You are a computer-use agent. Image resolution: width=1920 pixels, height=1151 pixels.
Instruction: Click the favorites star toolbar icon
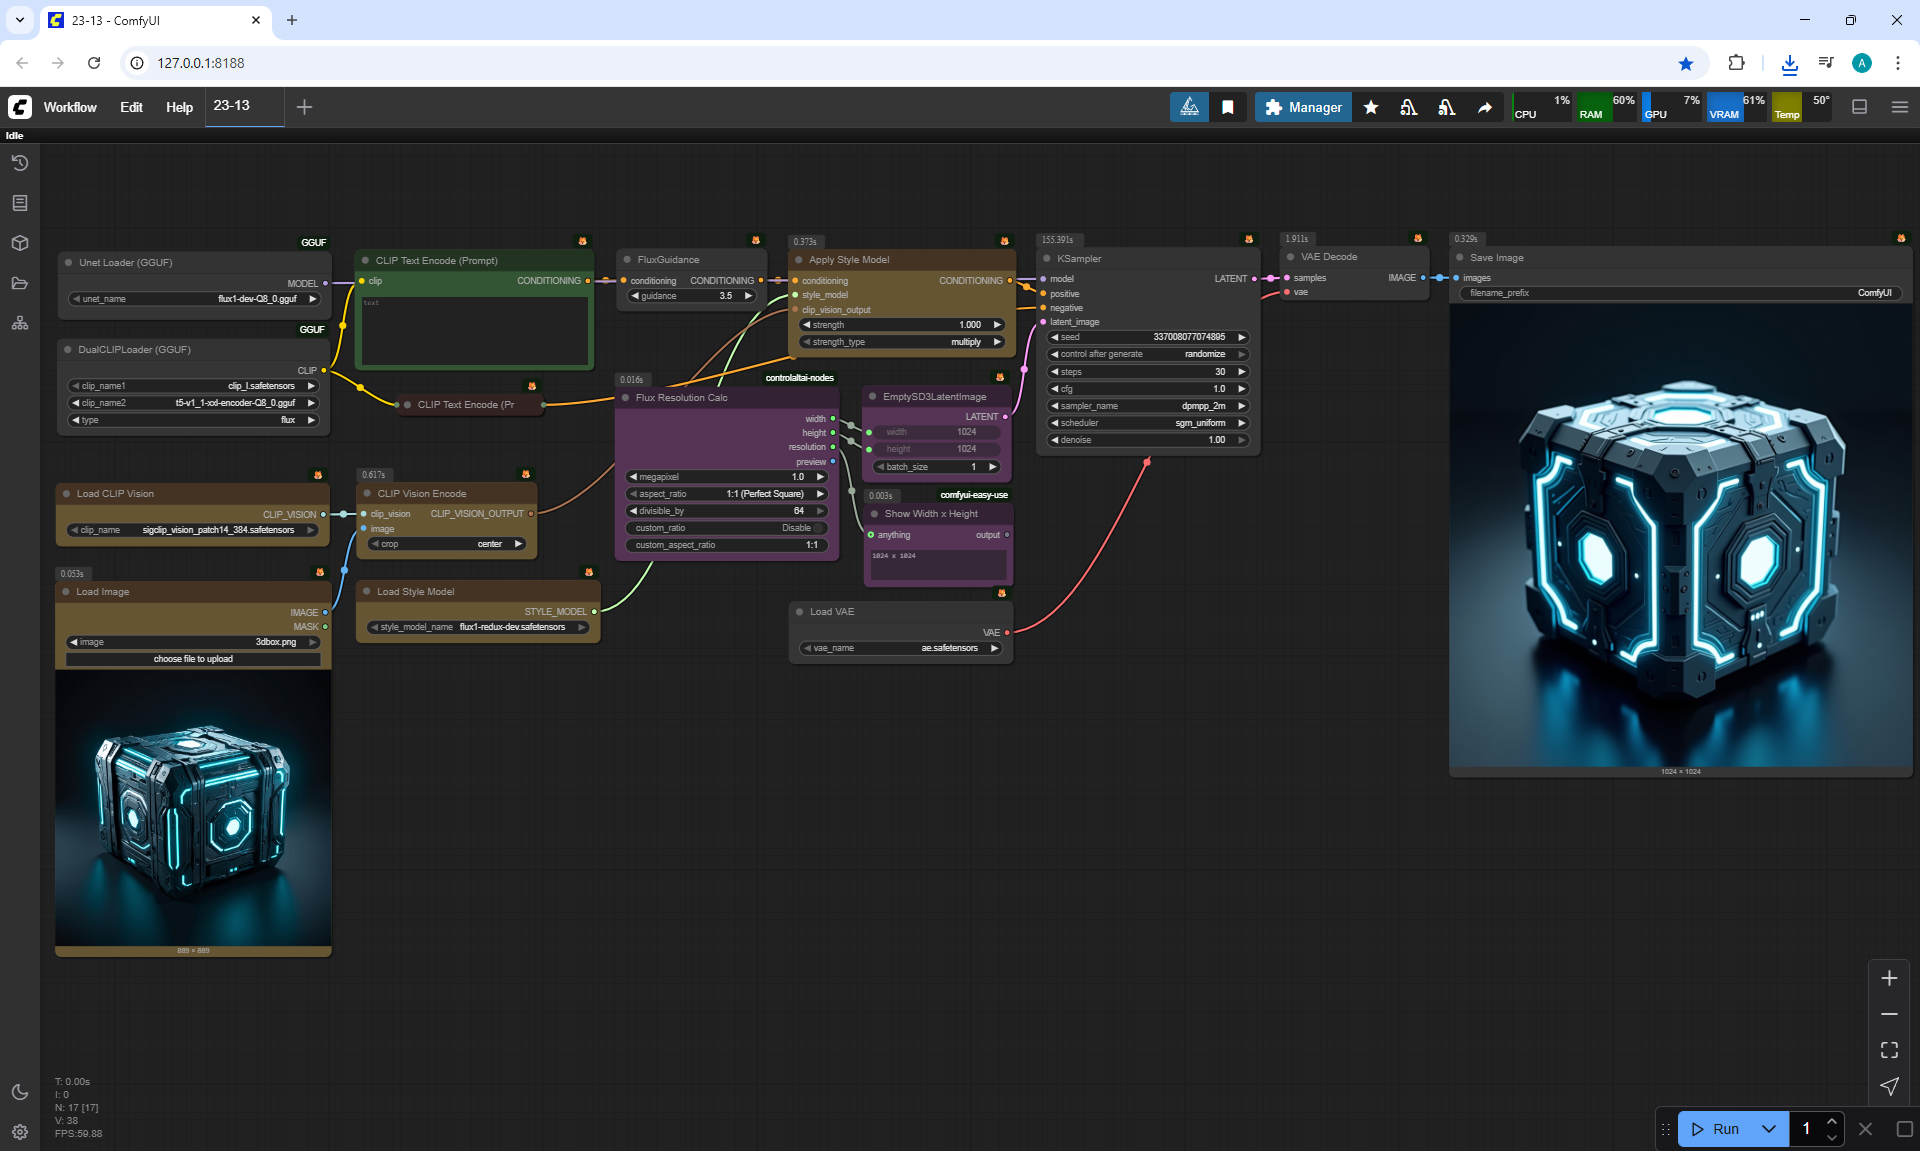click(1371, 107)
